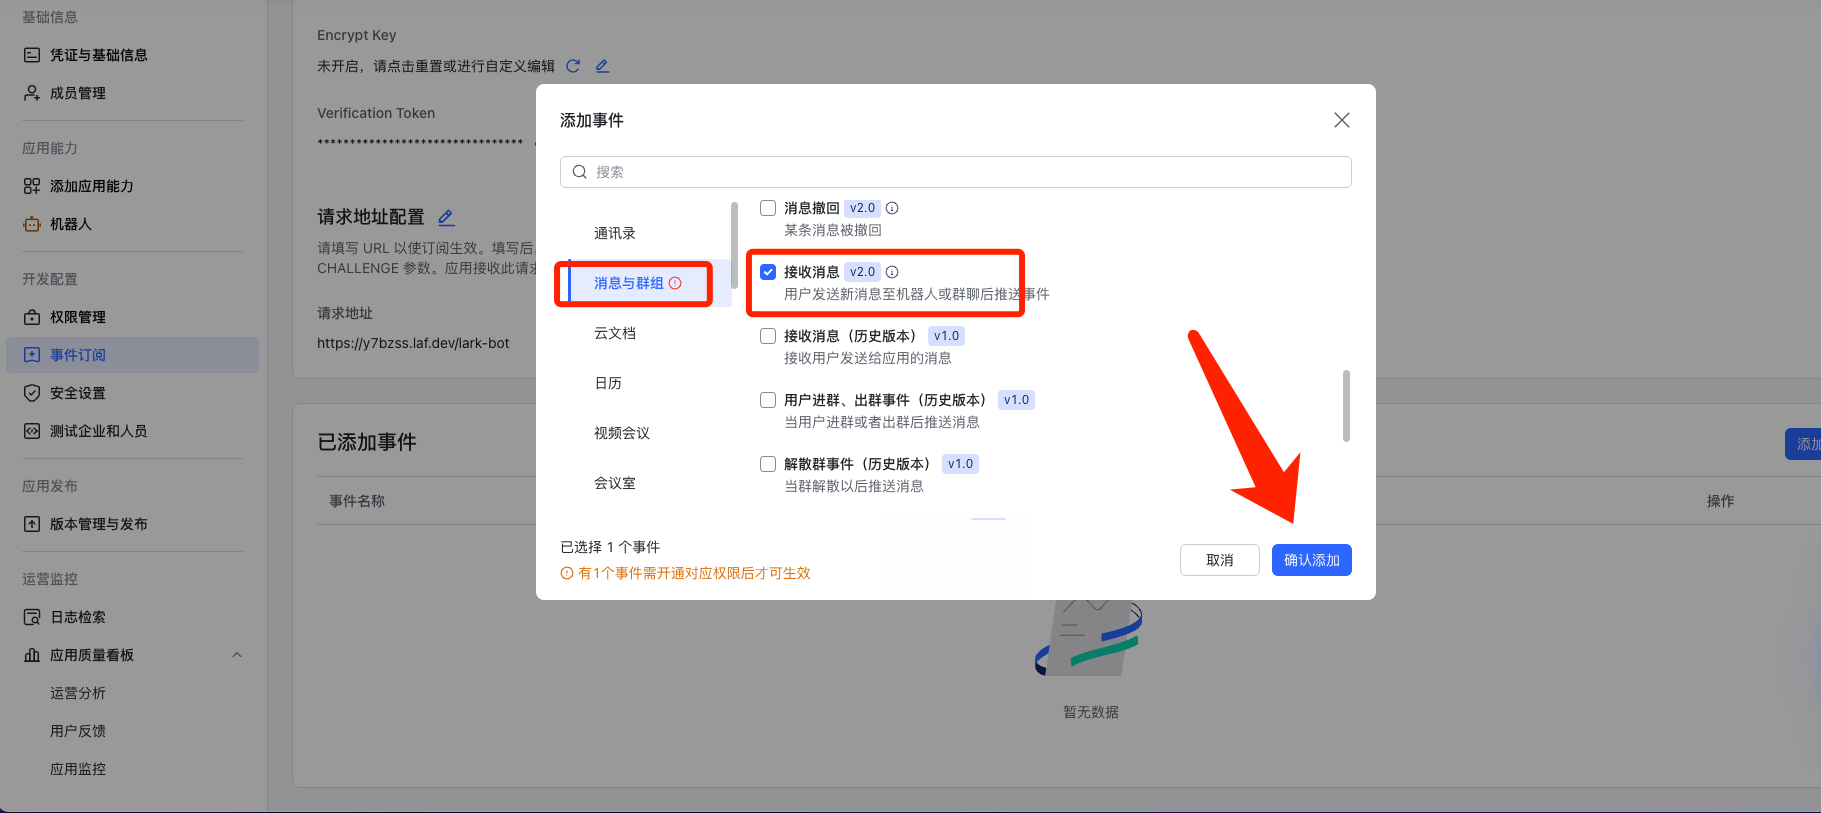
Task: Click the 凭证与基础信息 sidebar icon
Action: (32, 55)
